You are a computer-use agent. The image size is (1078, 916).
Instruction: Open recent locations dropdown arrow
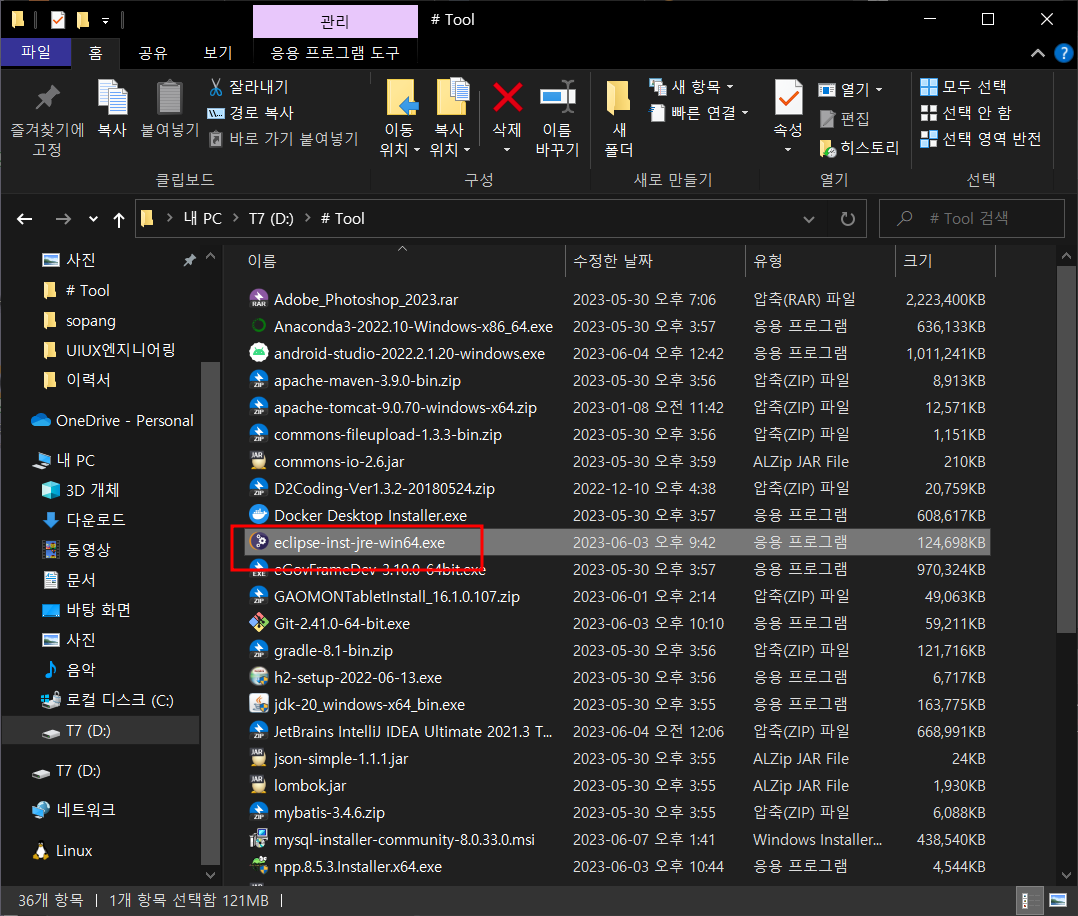93,219
